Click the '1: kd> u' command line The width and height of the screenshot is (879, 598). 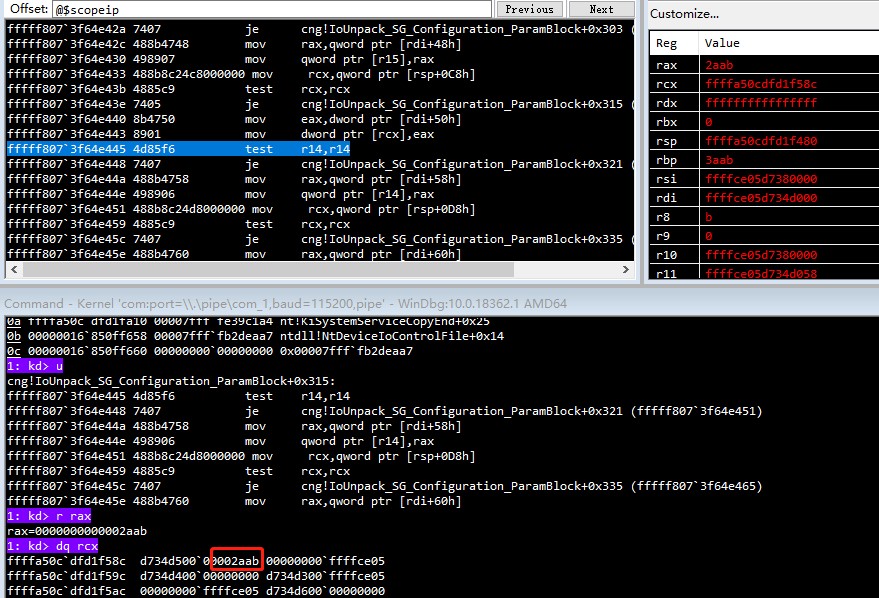click(35, 366)
